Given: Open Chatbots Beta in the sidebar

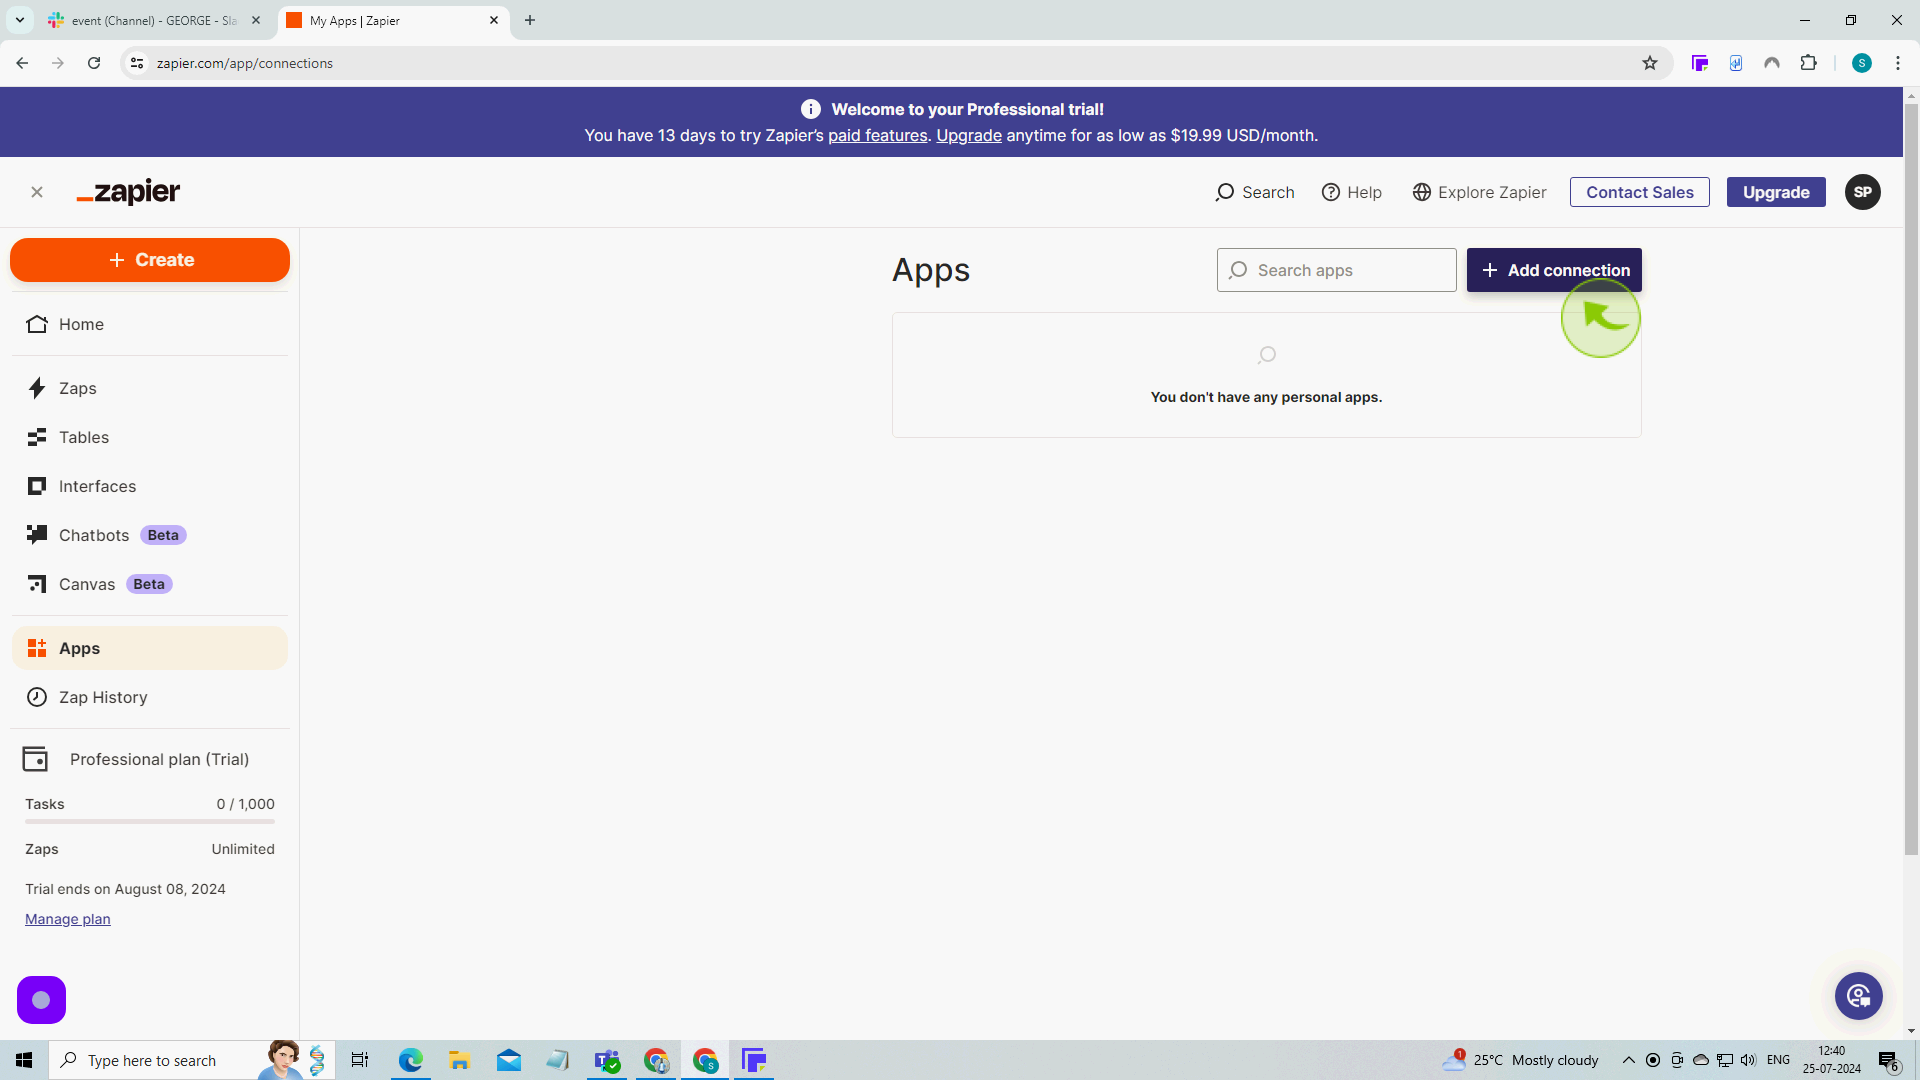Looking at the screenshot, I should (150, 535).
